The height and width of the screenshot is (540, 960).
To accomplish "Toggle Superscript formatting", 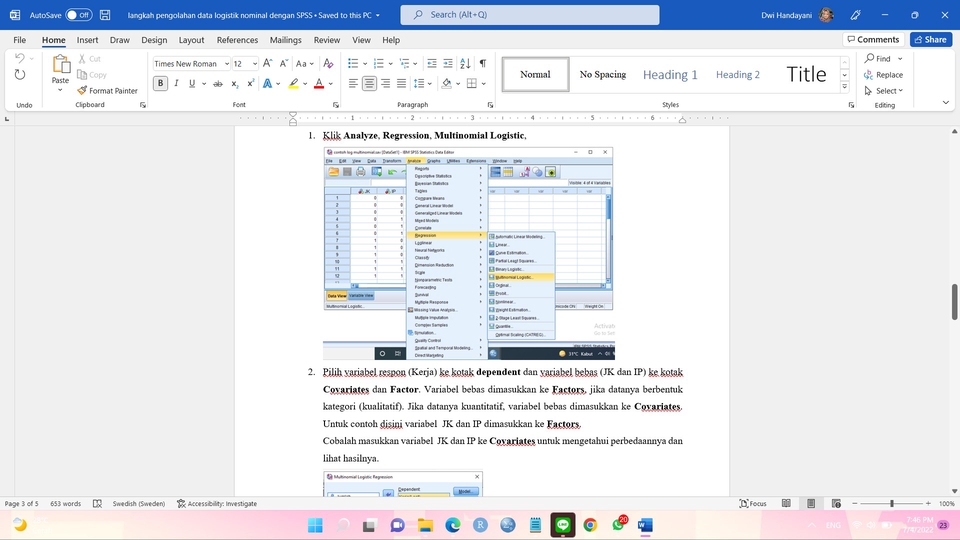I will 250,83.
